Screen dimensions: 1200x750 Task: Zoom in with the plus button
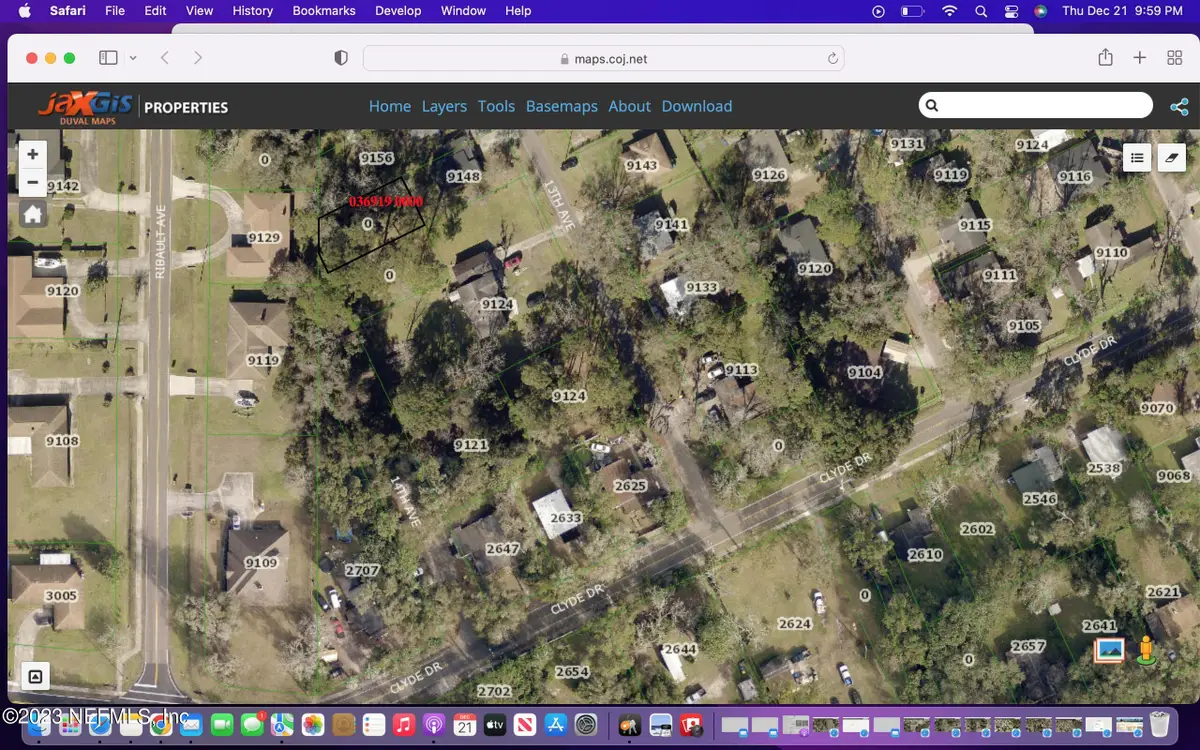(33, 155)
